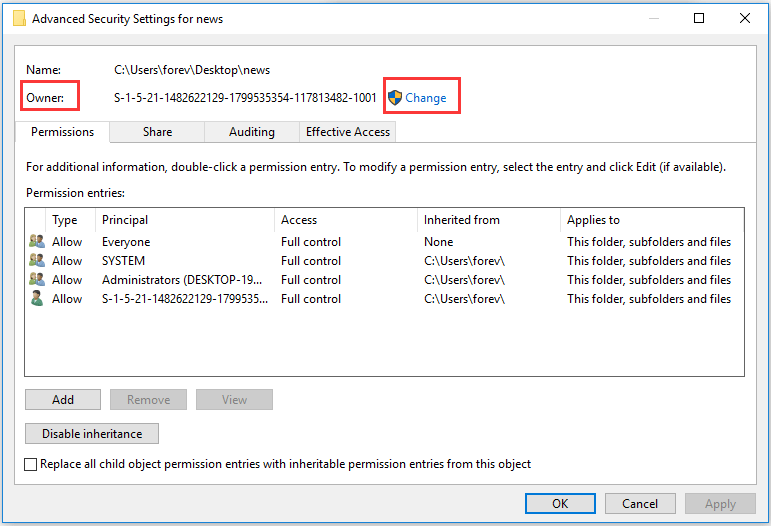Viewport: 771px width, 526px height.
Task: Switch to the Share tab
Action: 157,132
